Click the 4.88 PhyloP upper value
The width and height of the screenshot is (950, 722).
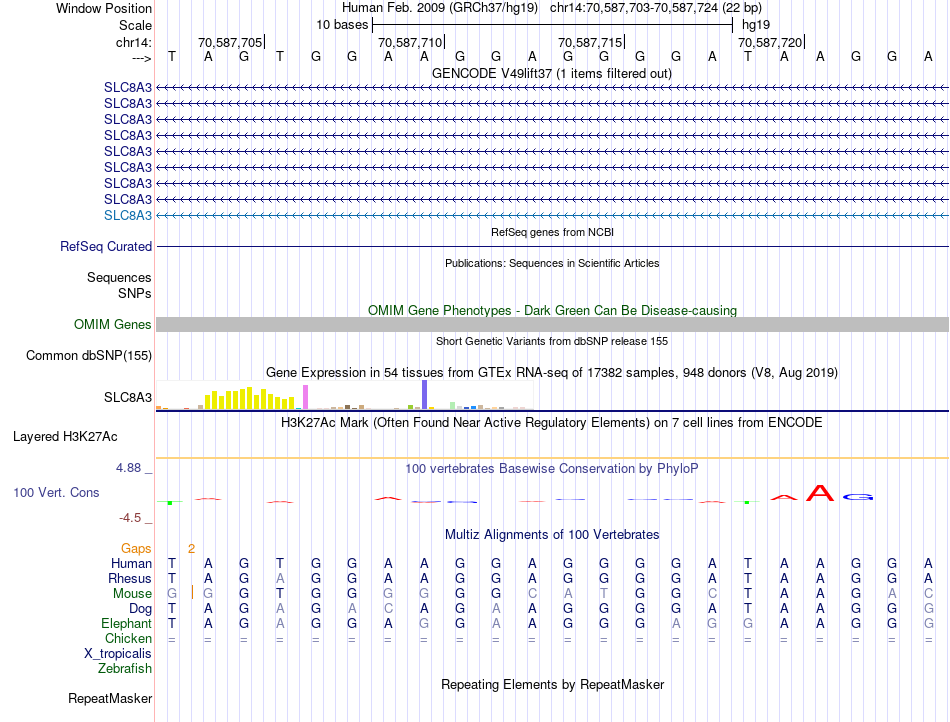click(128, 468)
